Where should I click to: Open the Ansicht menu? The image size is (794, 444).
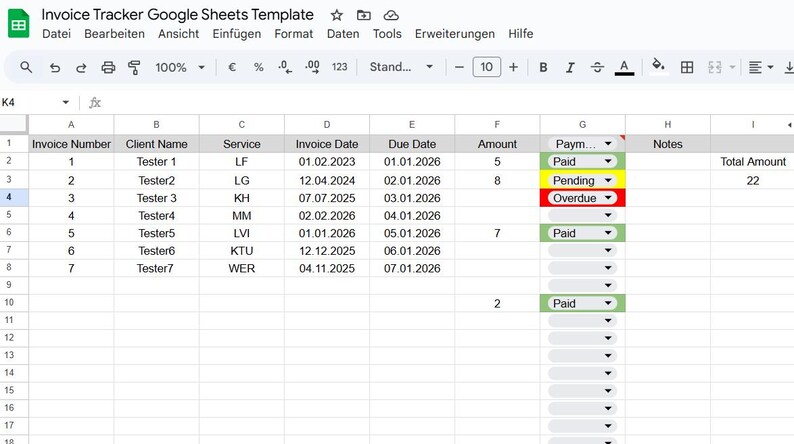(x=178, y=33)
